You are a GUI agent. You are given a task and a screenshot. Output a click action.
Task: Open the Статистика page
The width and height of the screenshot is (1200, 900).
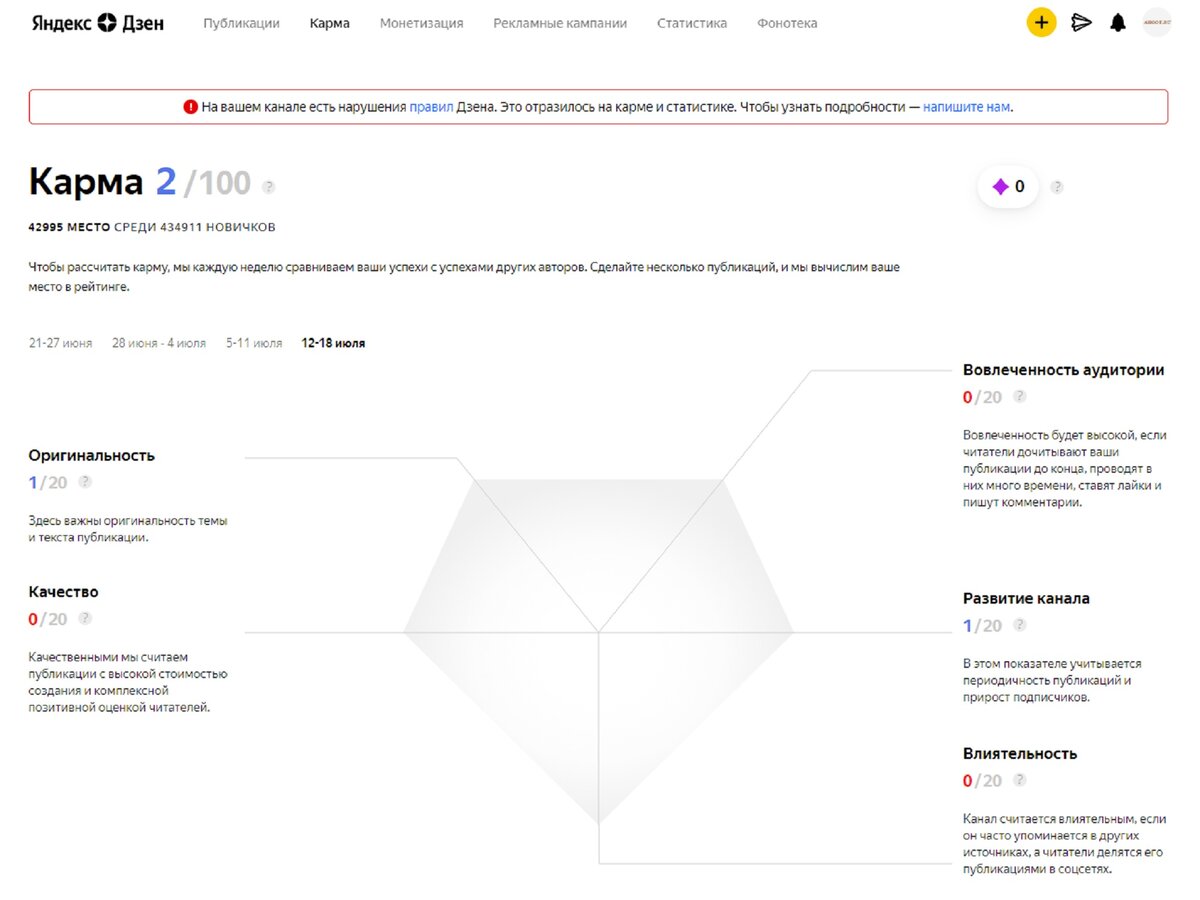pyautogui.click(x=691, y=22)
